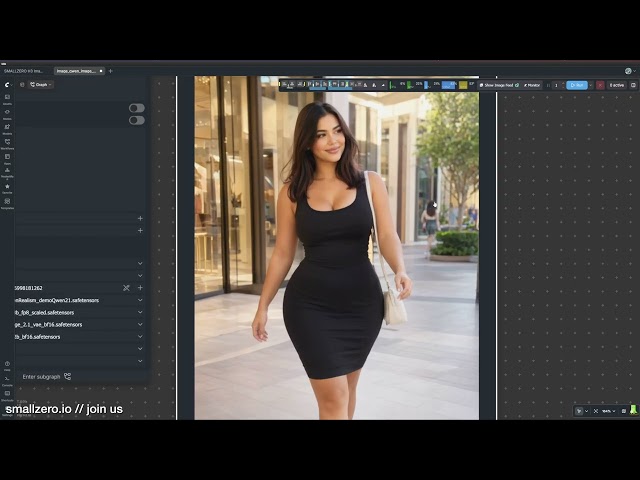Screen dimensions: 640x480
Task: Click the shuffle icon beside the seed value
Action: pos(126,288)
